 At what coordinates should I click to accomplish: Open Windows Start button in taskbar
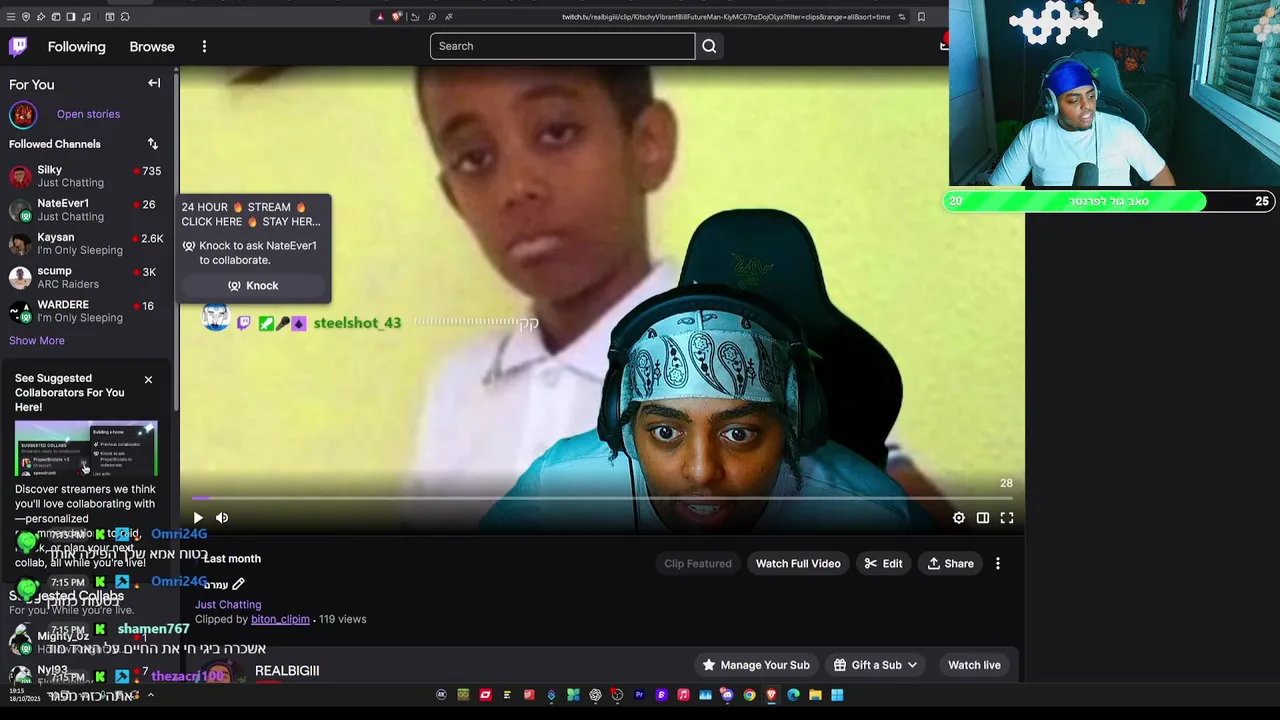837,695
